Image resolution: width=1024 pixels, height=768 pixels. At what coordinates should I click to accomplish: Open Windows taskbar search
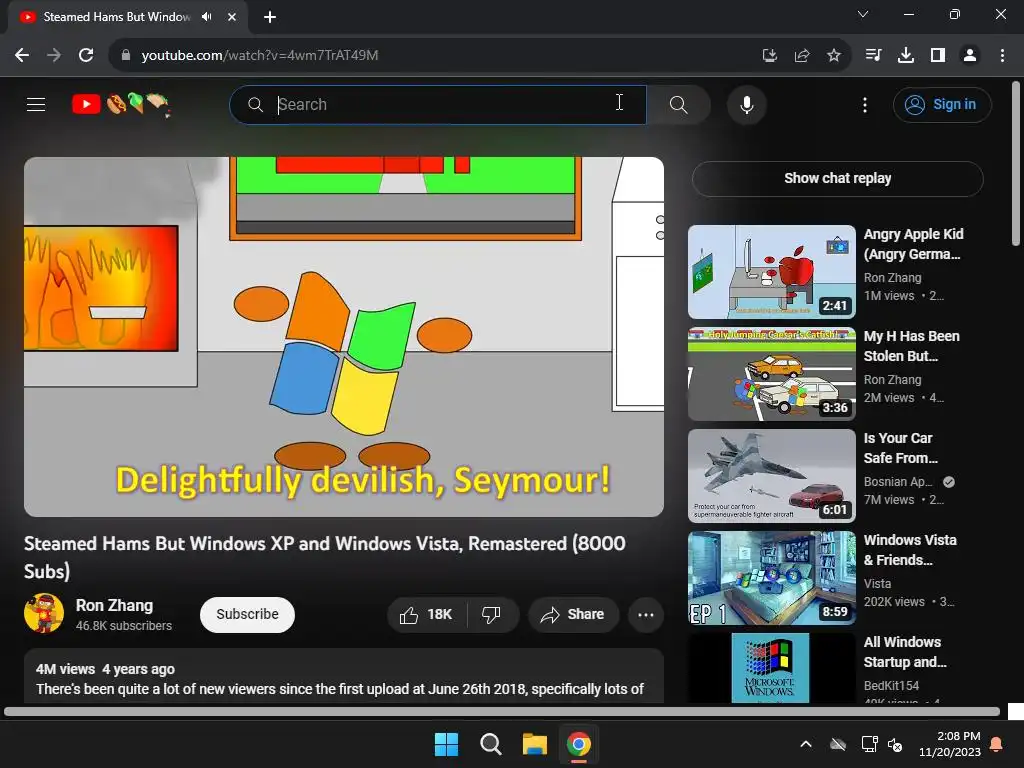490,744
